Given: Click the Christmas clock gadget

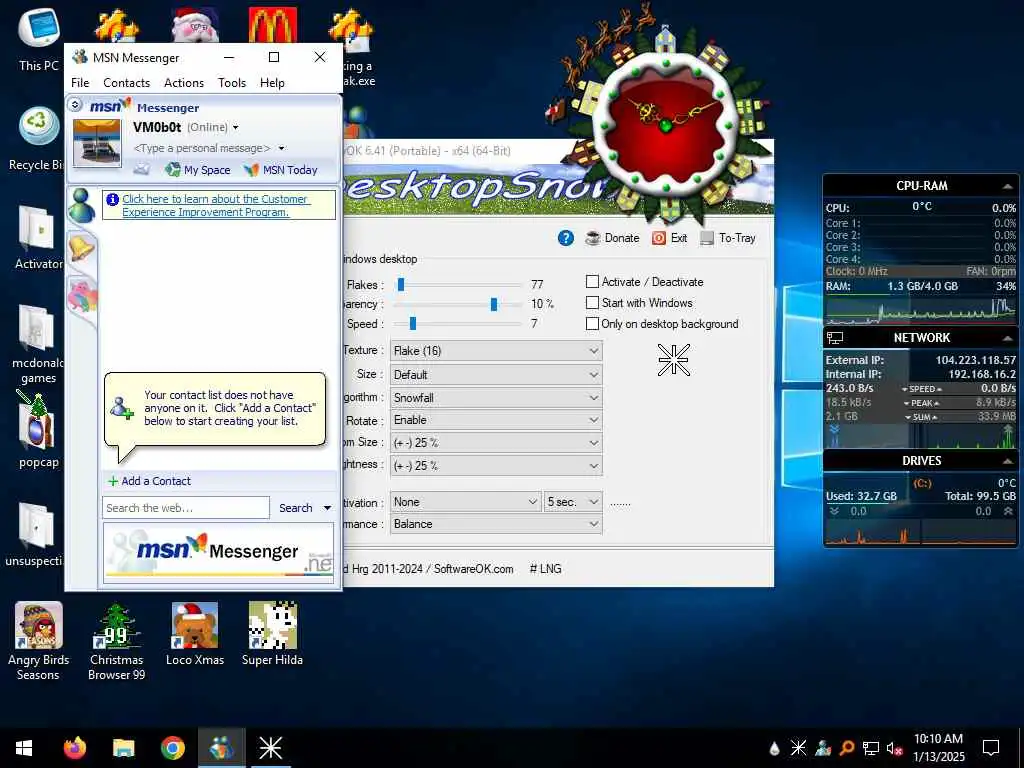Looking at the screenshot, I should coord(665,124).
